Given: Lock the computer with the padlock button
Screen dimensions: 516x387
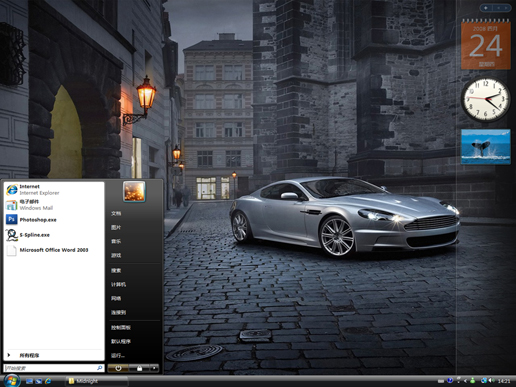Looking at the screenshot, I should (139, 368).
